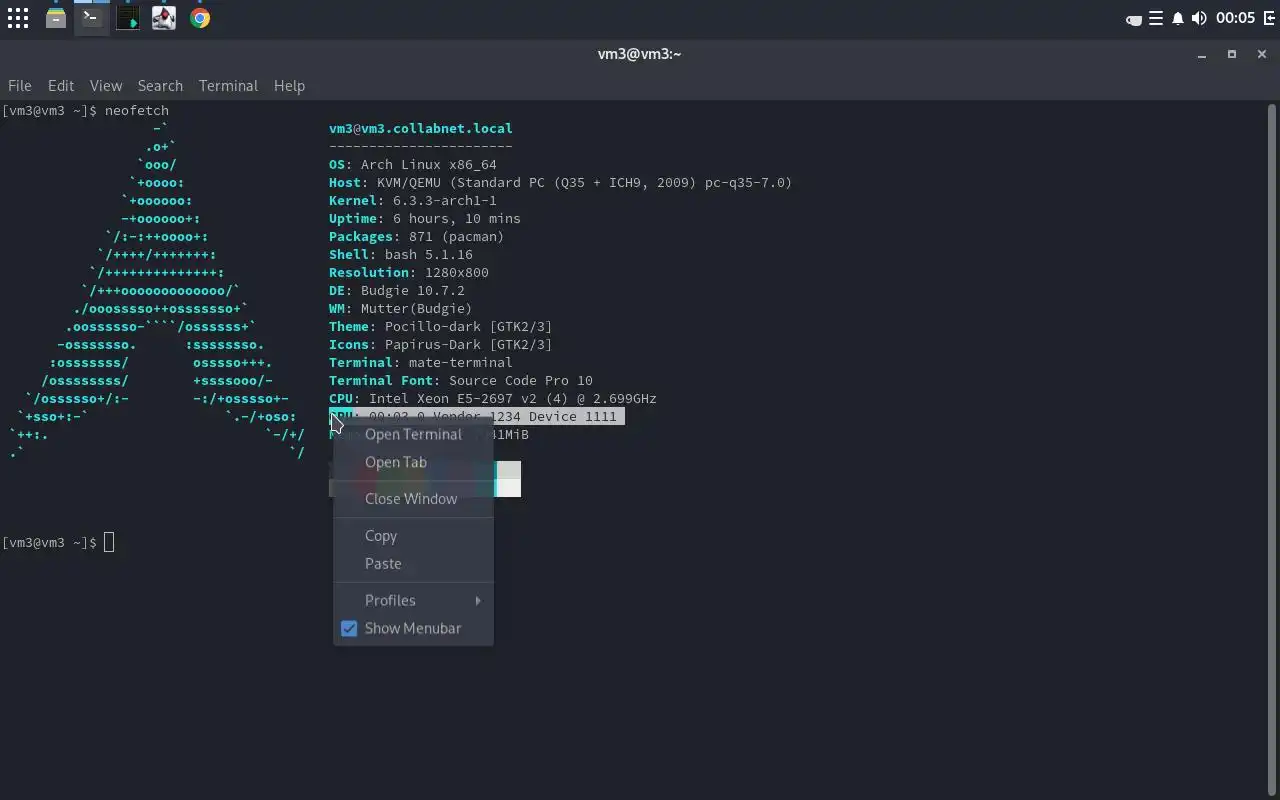This screenshot has width=1280, height=800.
Task: Open the green system monitor panel icon
Action: click(127, 18)
